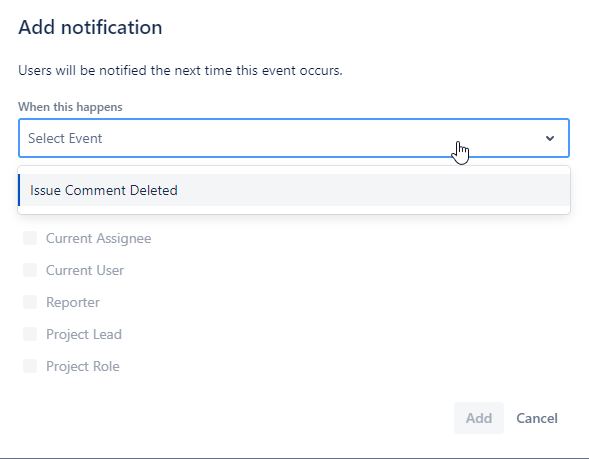Click the Reporter label text

coord(73,303)
